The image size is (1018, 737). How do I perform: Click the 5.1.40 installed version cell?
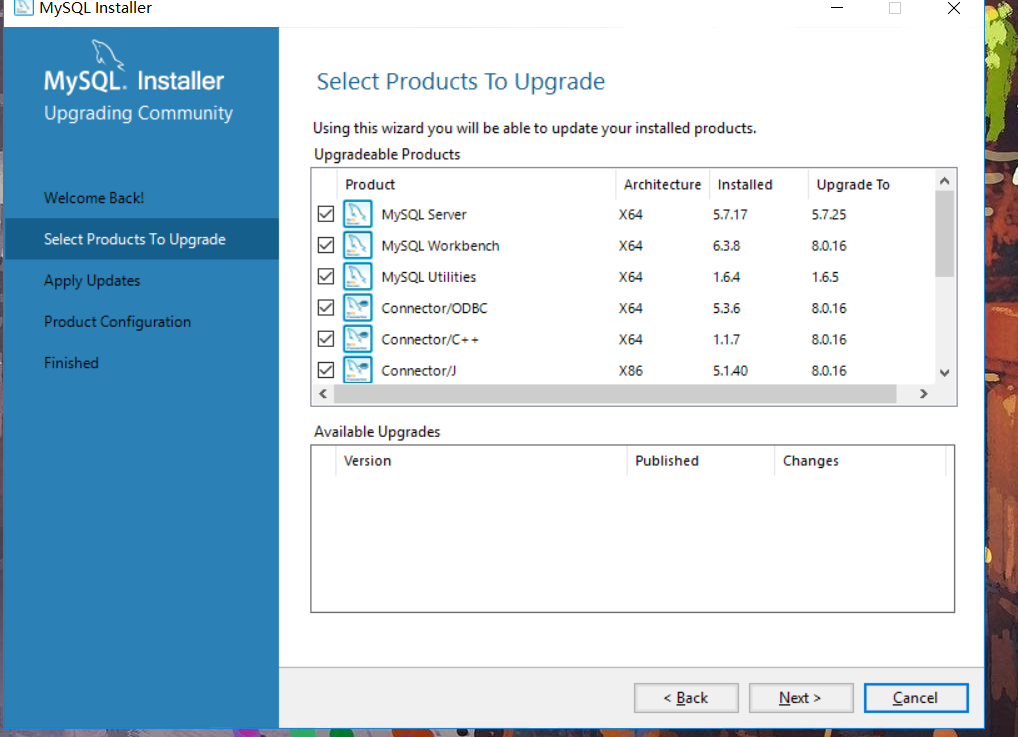tap(730, 370)
